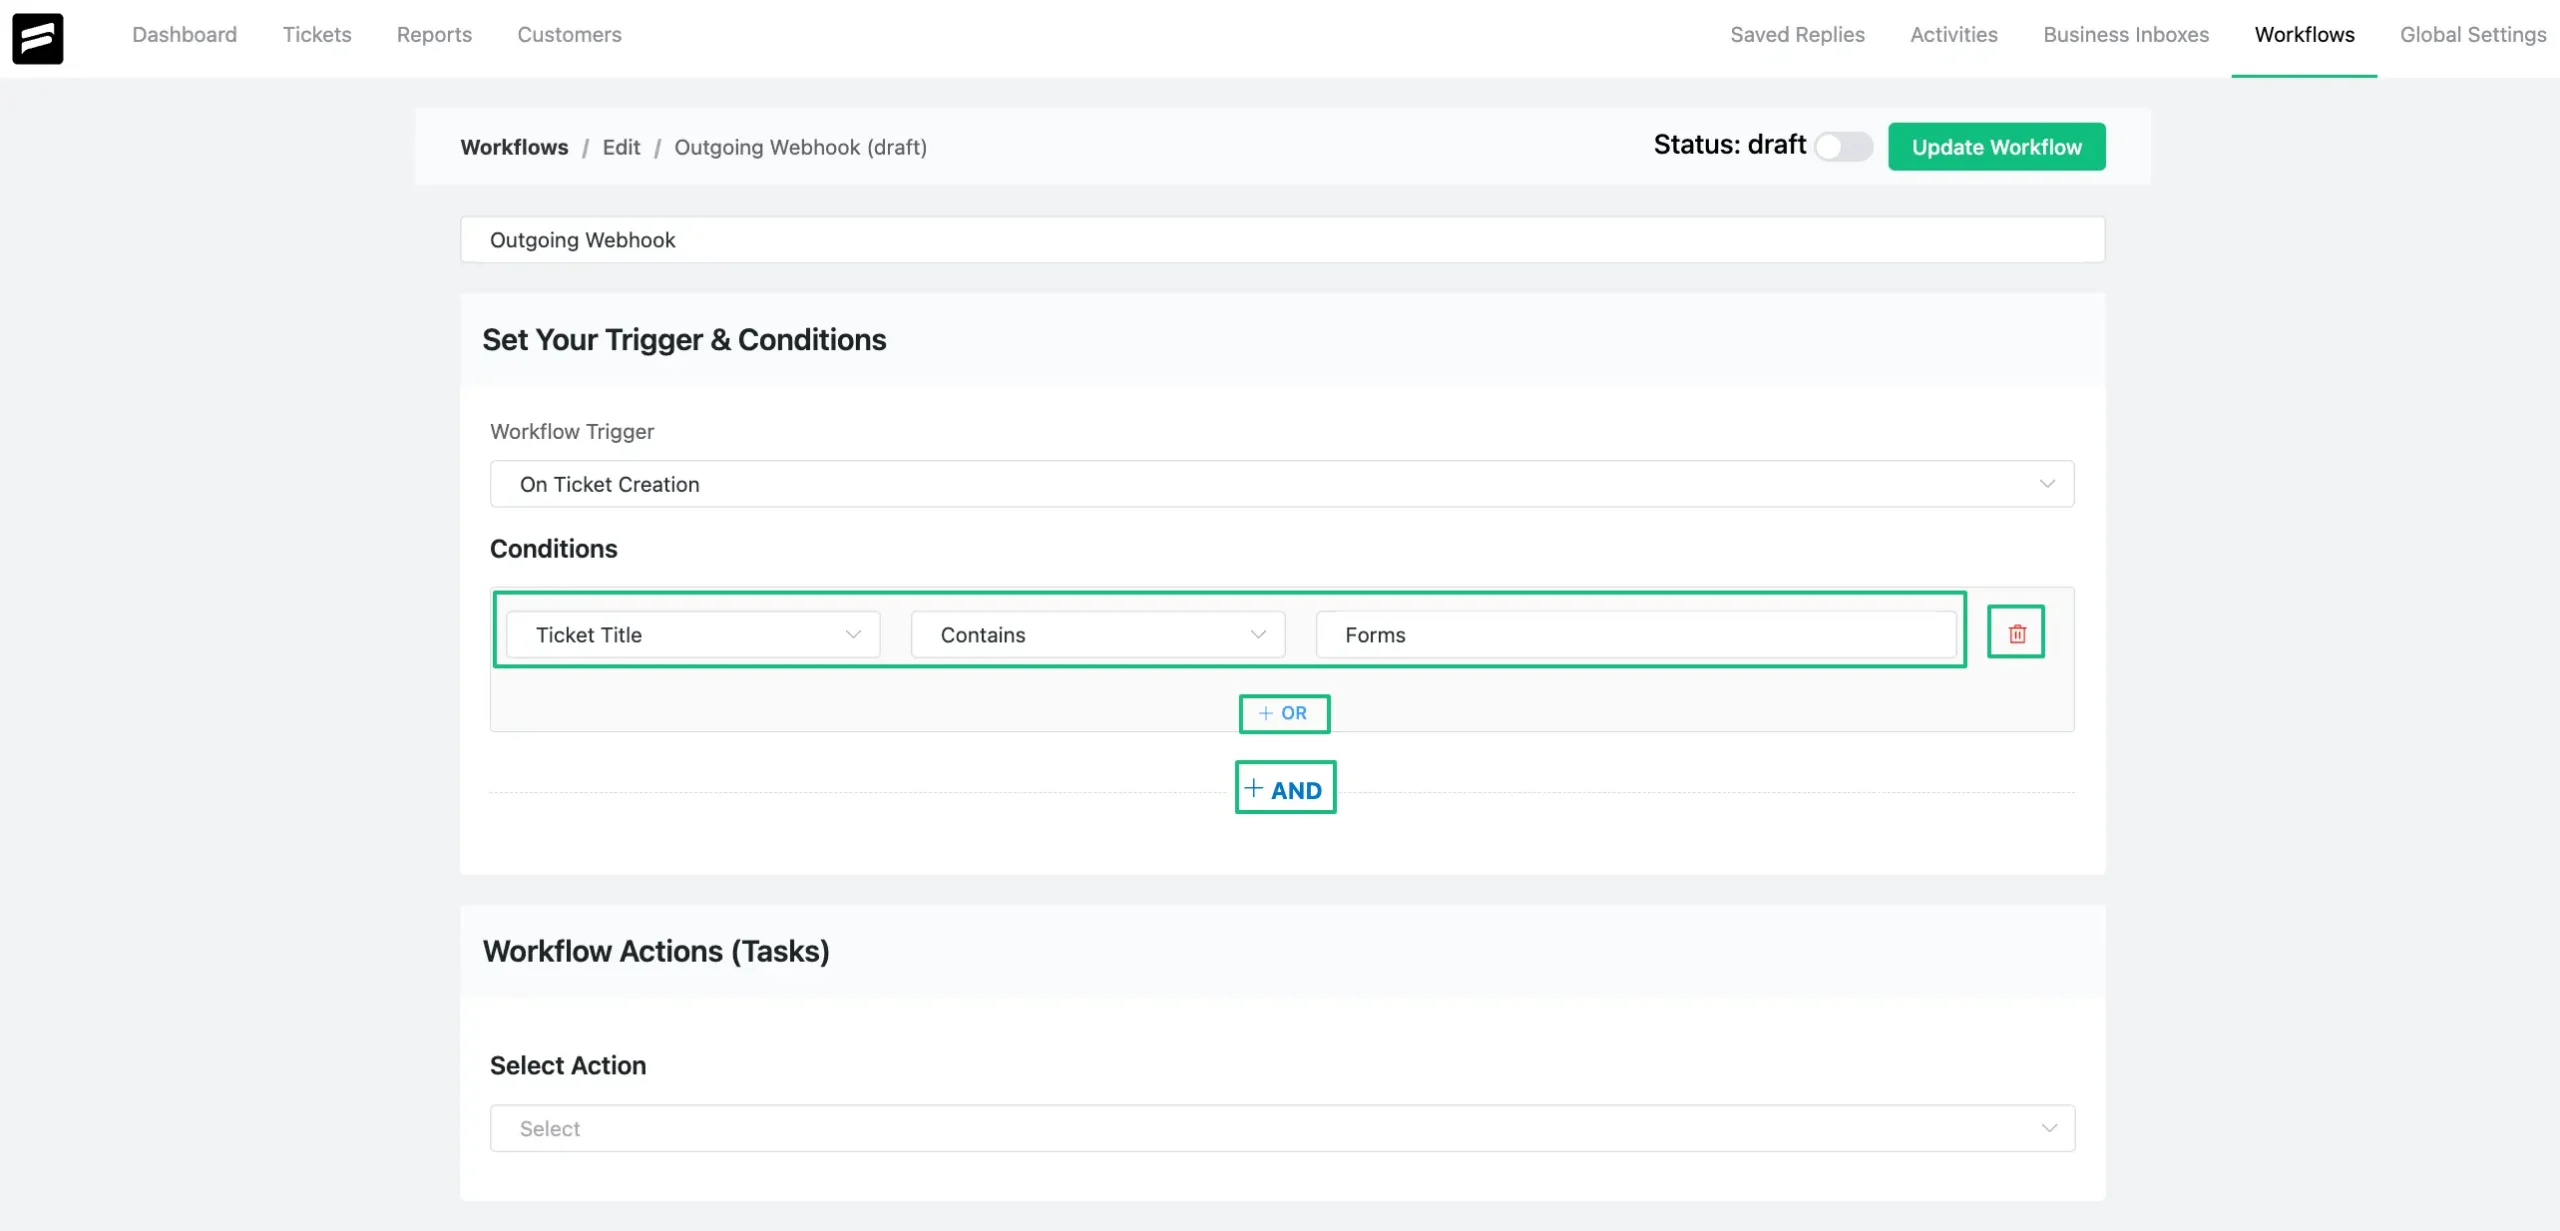Click the Customers navigation icon
The image size is (2560, 1231).
click(570, 36)
